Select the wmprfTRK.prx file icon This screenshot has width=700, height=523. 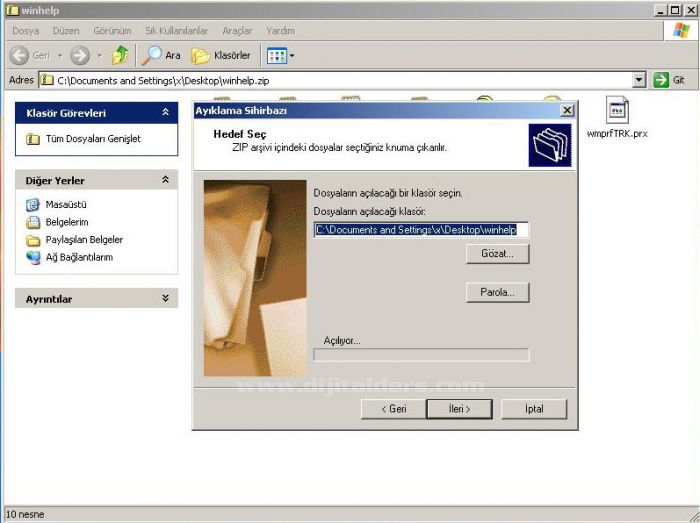617,112
